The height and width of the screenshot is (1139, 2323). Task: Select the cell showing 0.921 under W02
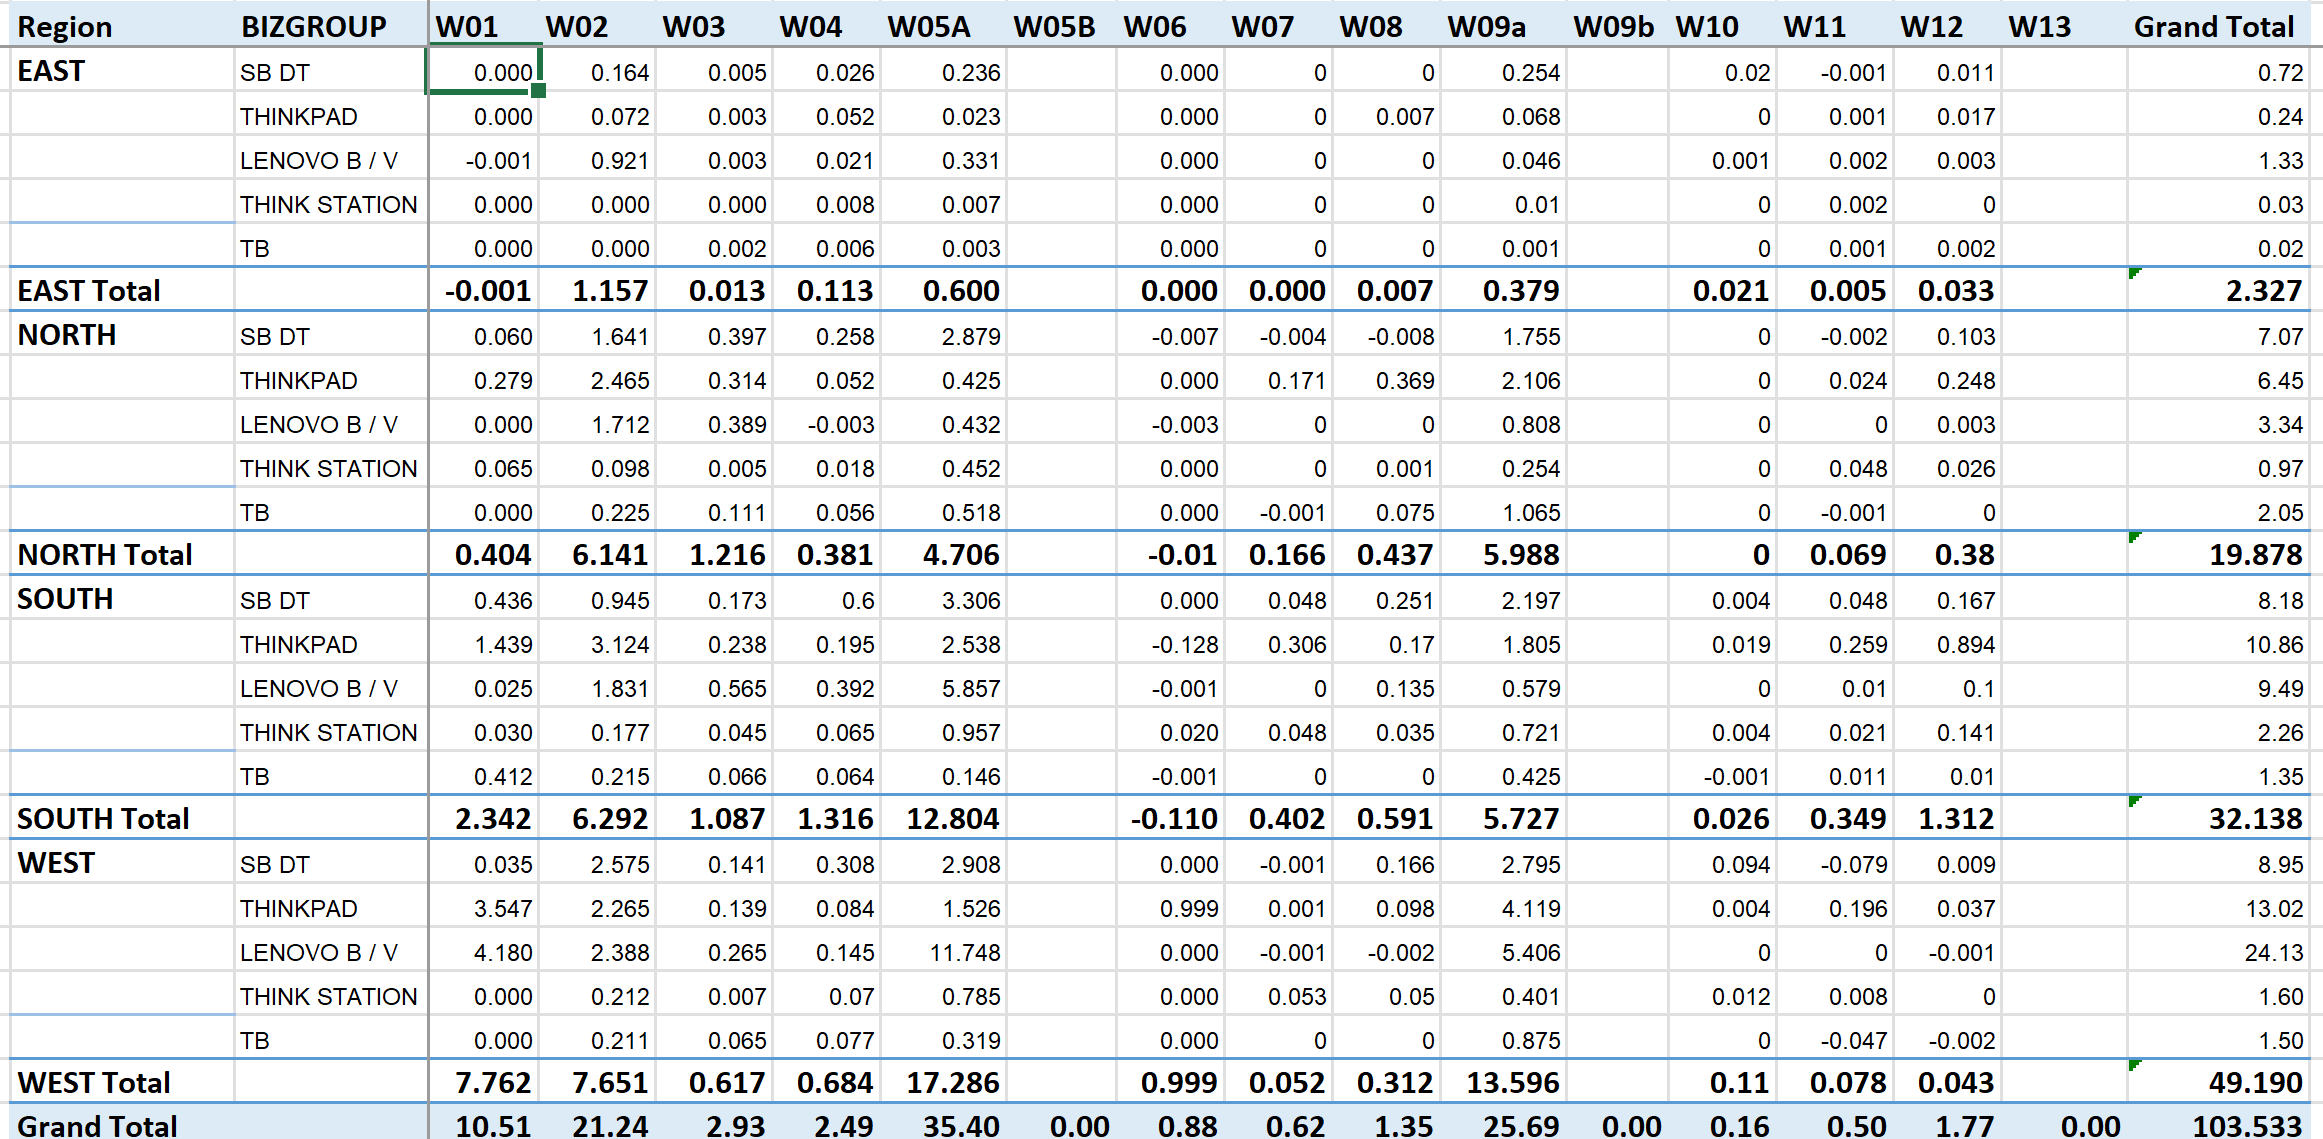point(619,161)
